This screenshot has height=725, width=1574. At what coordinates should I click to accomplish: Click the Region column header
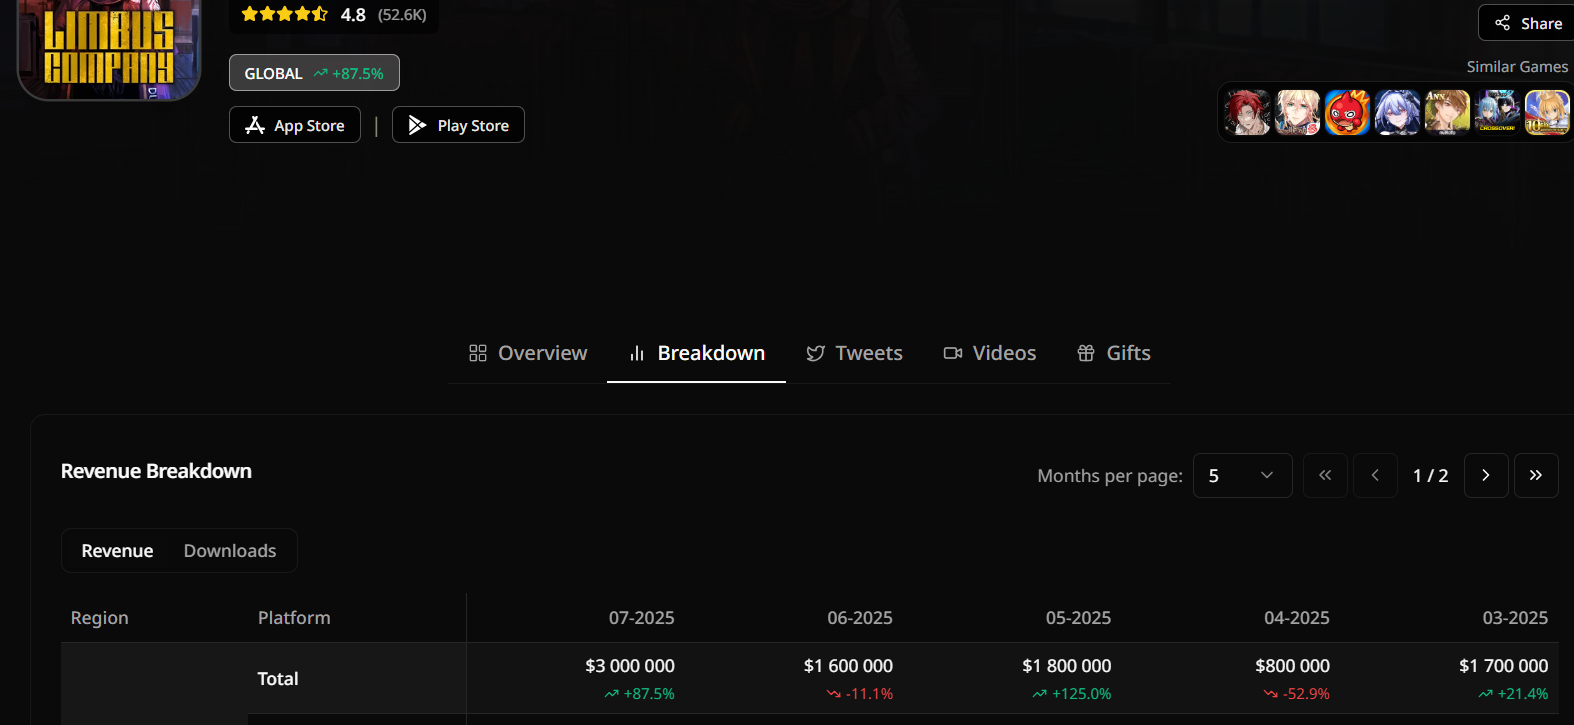tap(100, 618)
